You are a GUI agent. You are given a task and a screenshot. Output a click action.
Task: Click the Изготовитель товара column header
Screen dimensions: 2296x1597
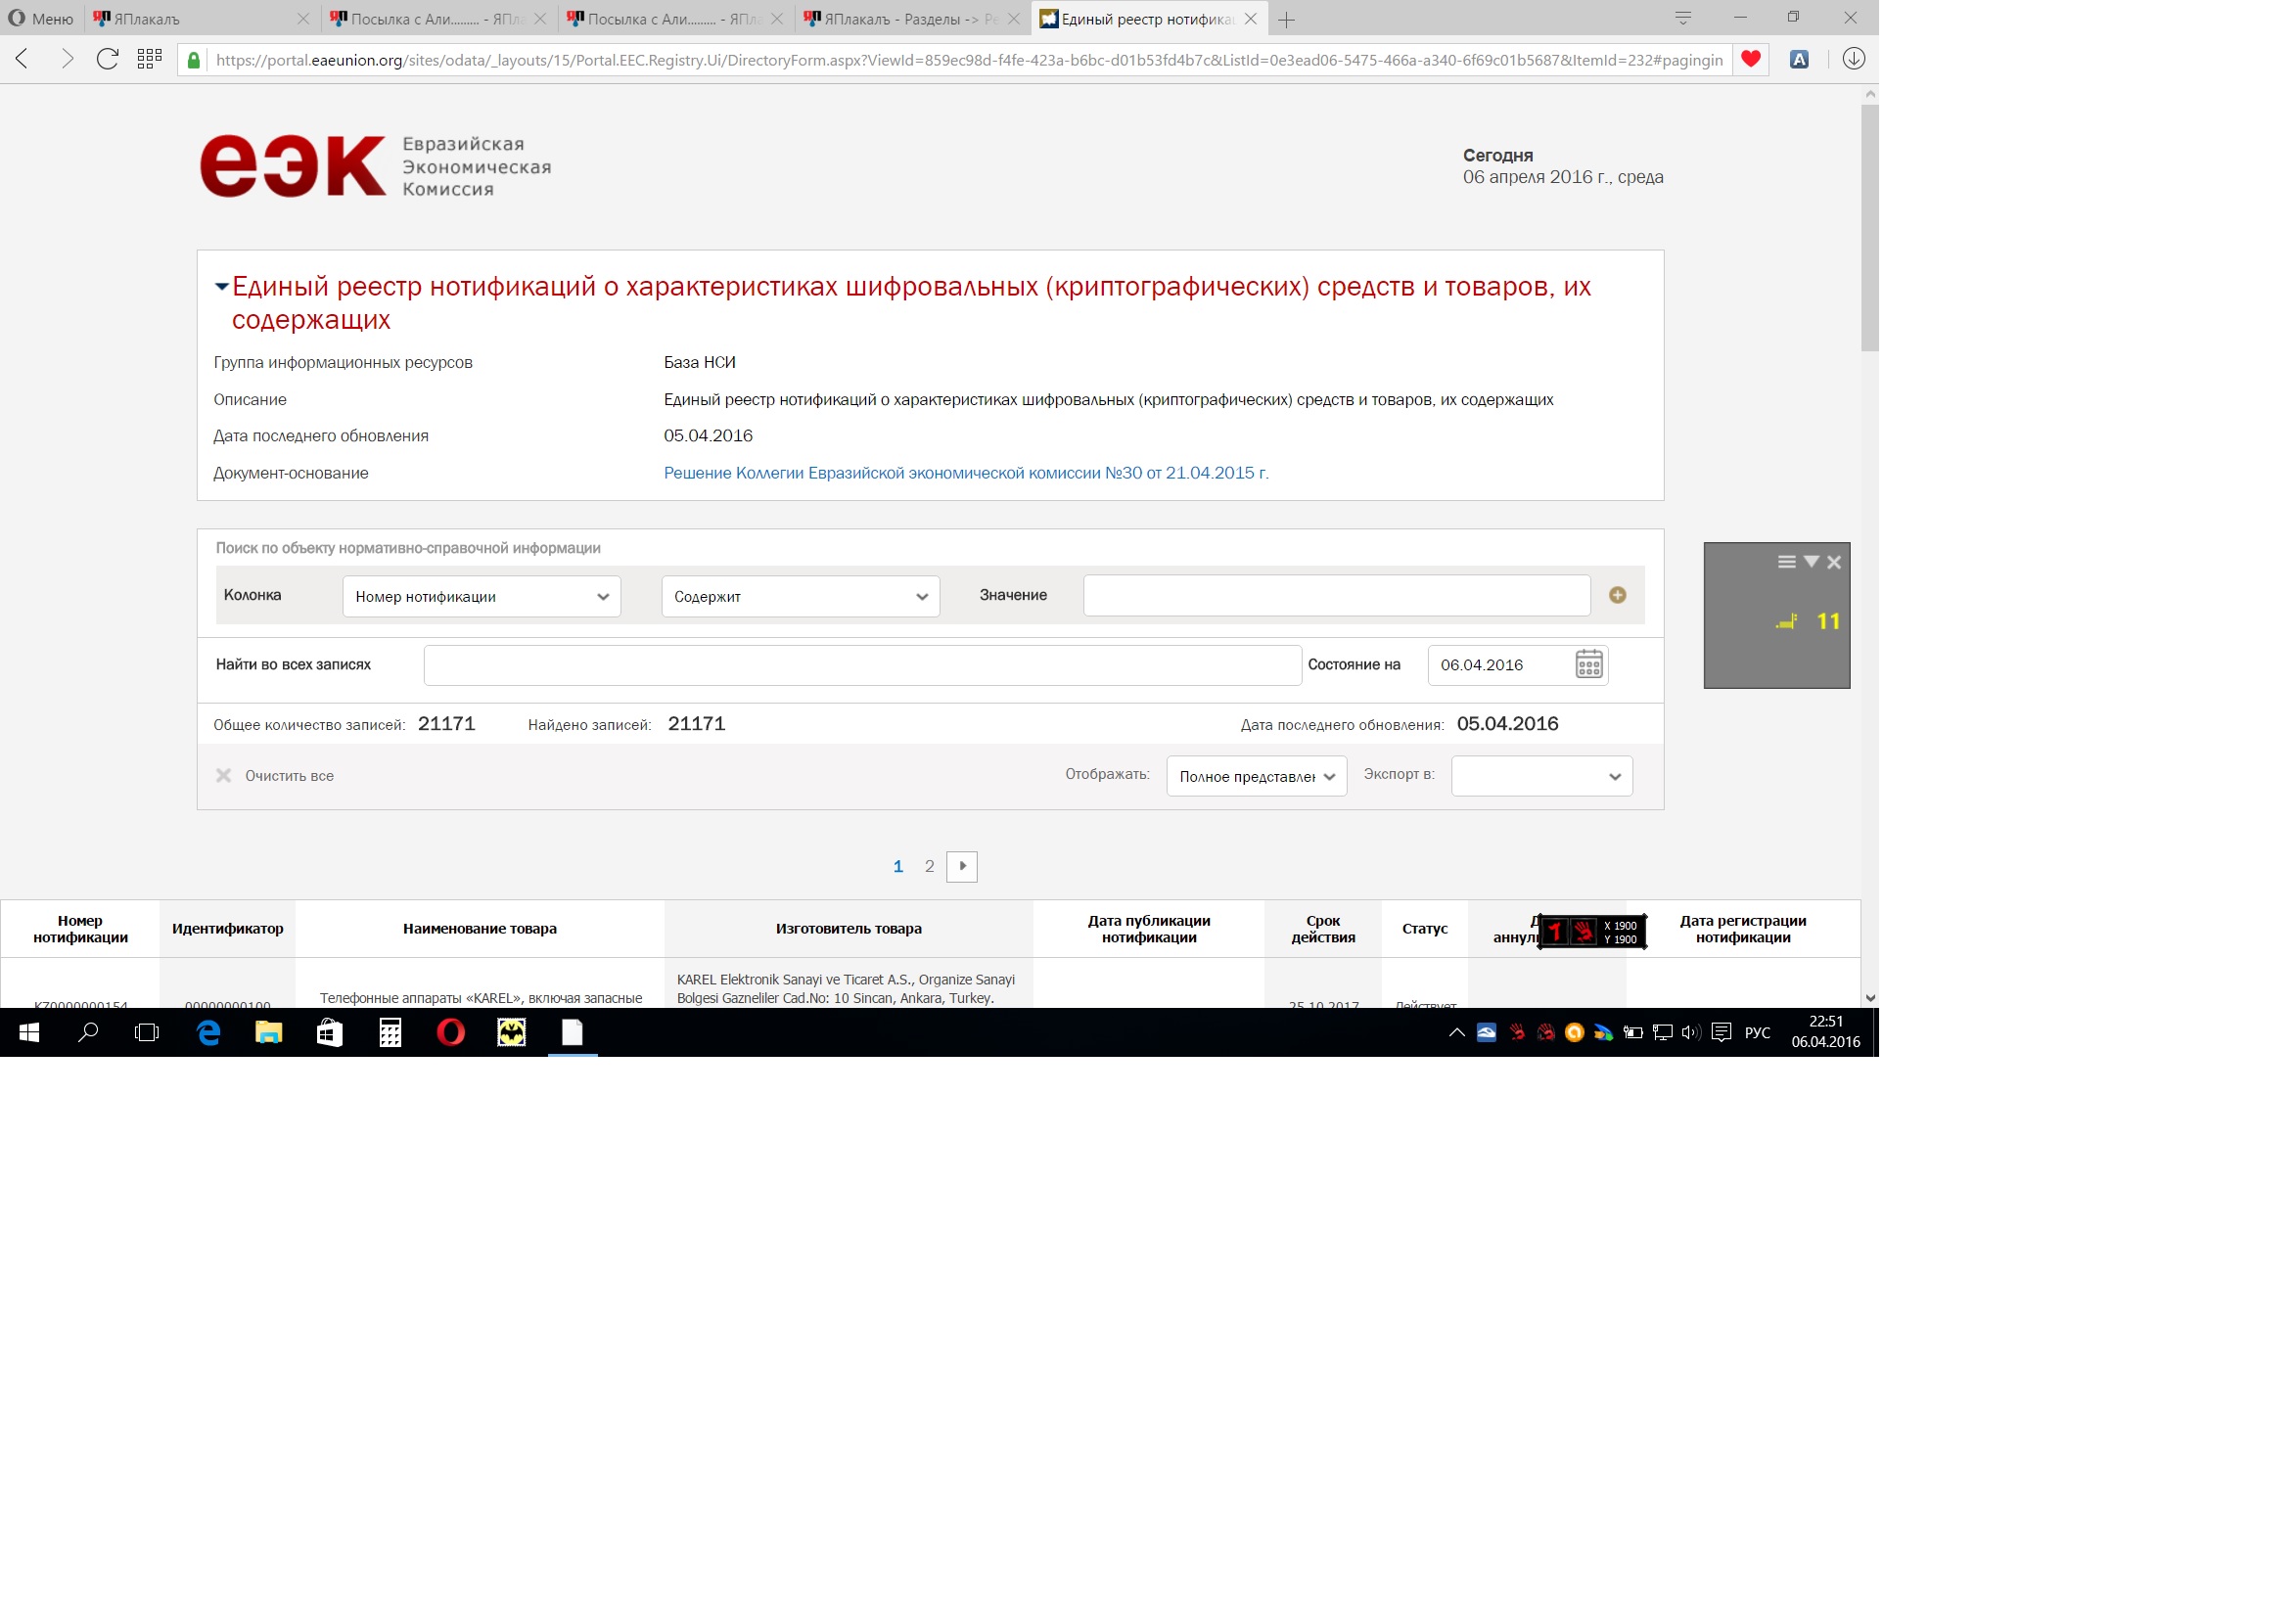(849, 929)
